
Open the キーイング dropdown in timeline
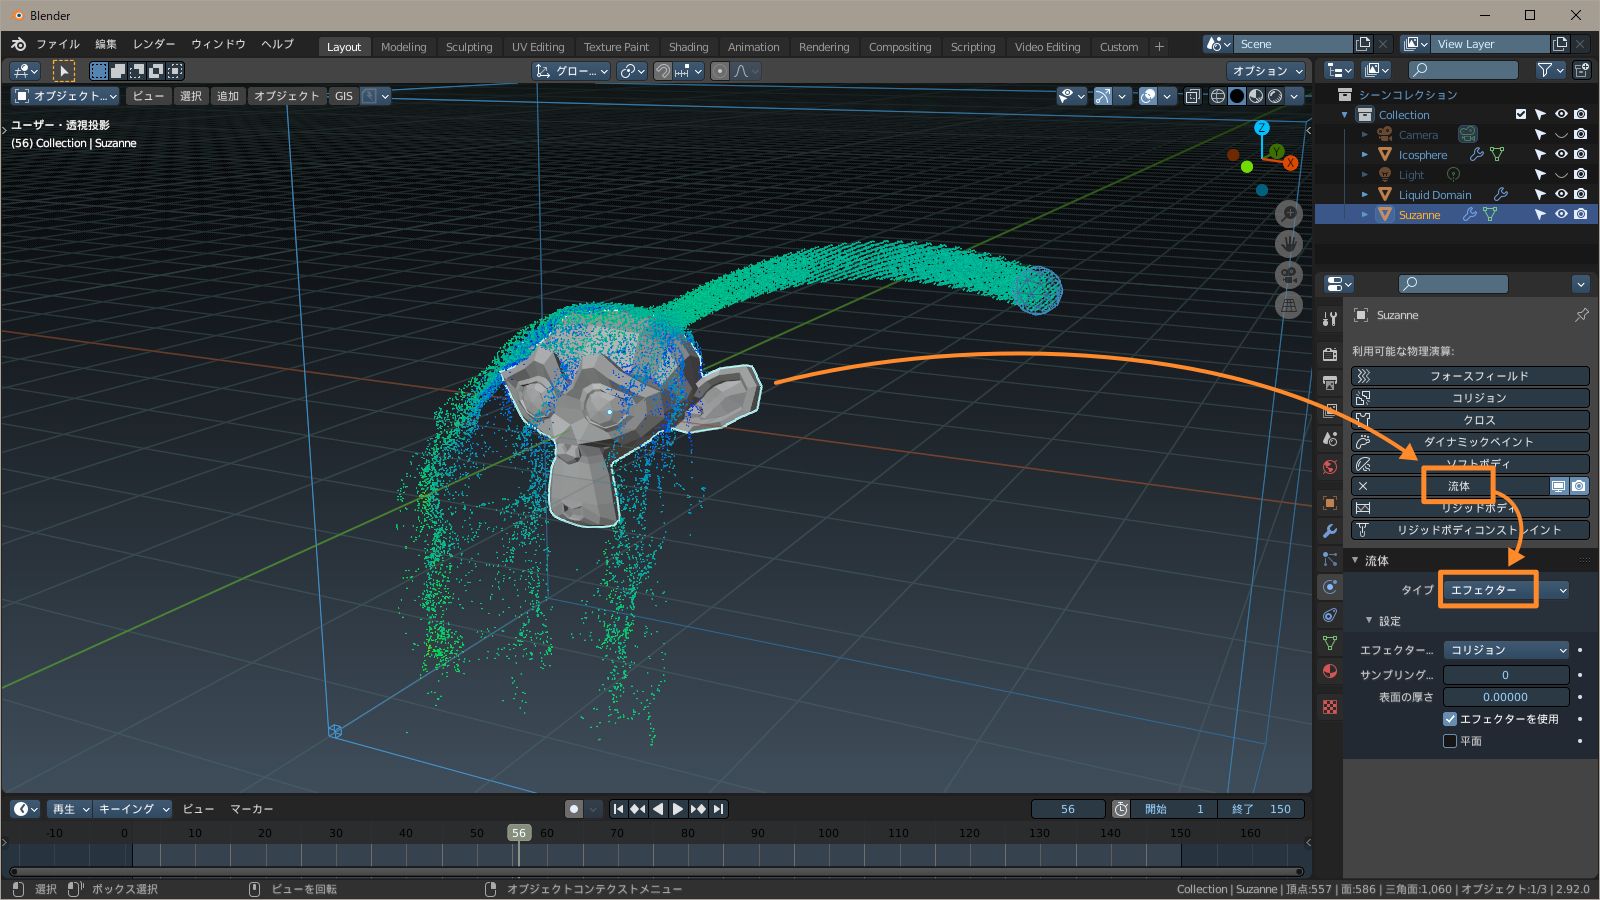(132, 809)
